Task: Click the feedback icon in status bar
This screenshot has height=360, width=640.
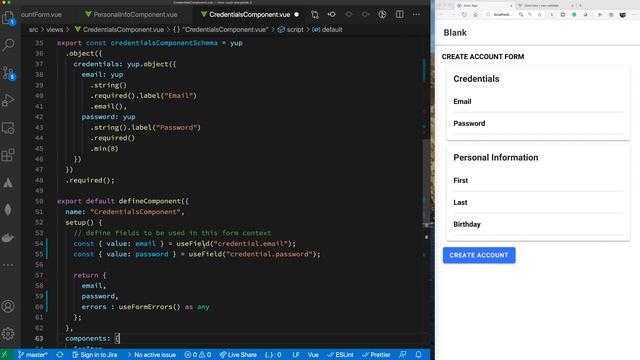Action: 403,355
